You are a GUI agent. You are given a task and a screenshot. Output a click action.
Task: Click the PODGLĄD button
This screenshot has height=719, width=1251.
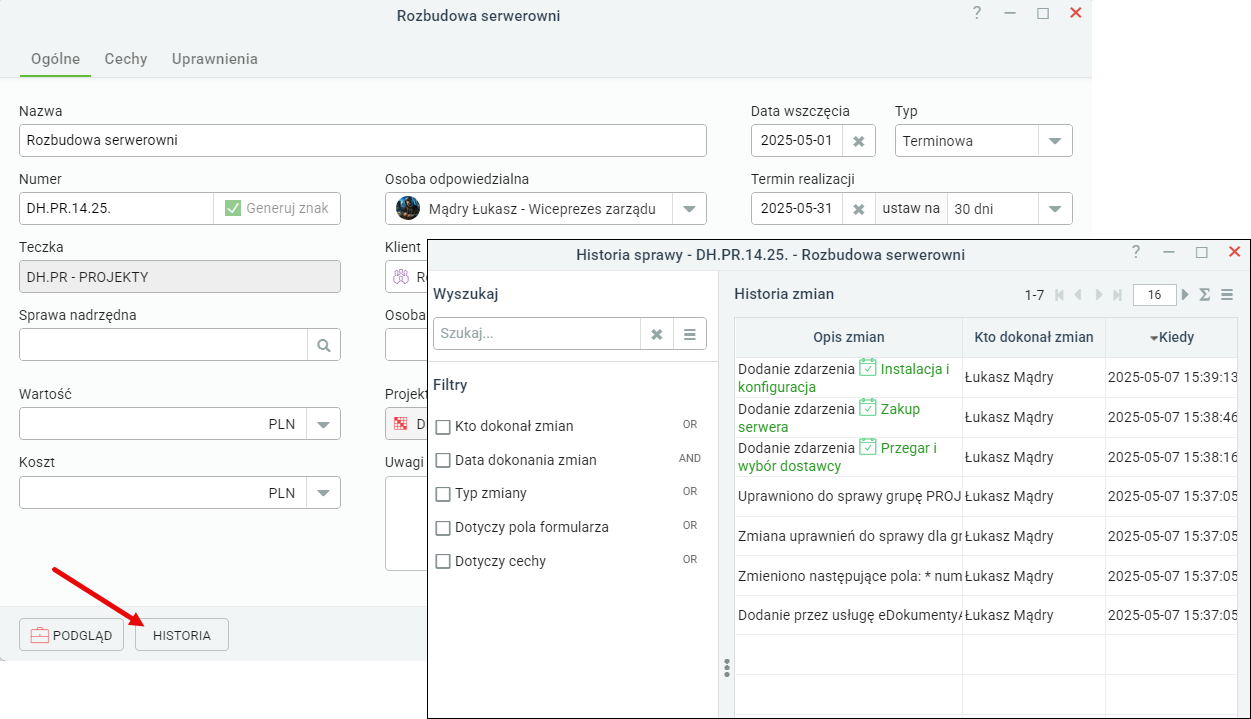click(71, 635)
